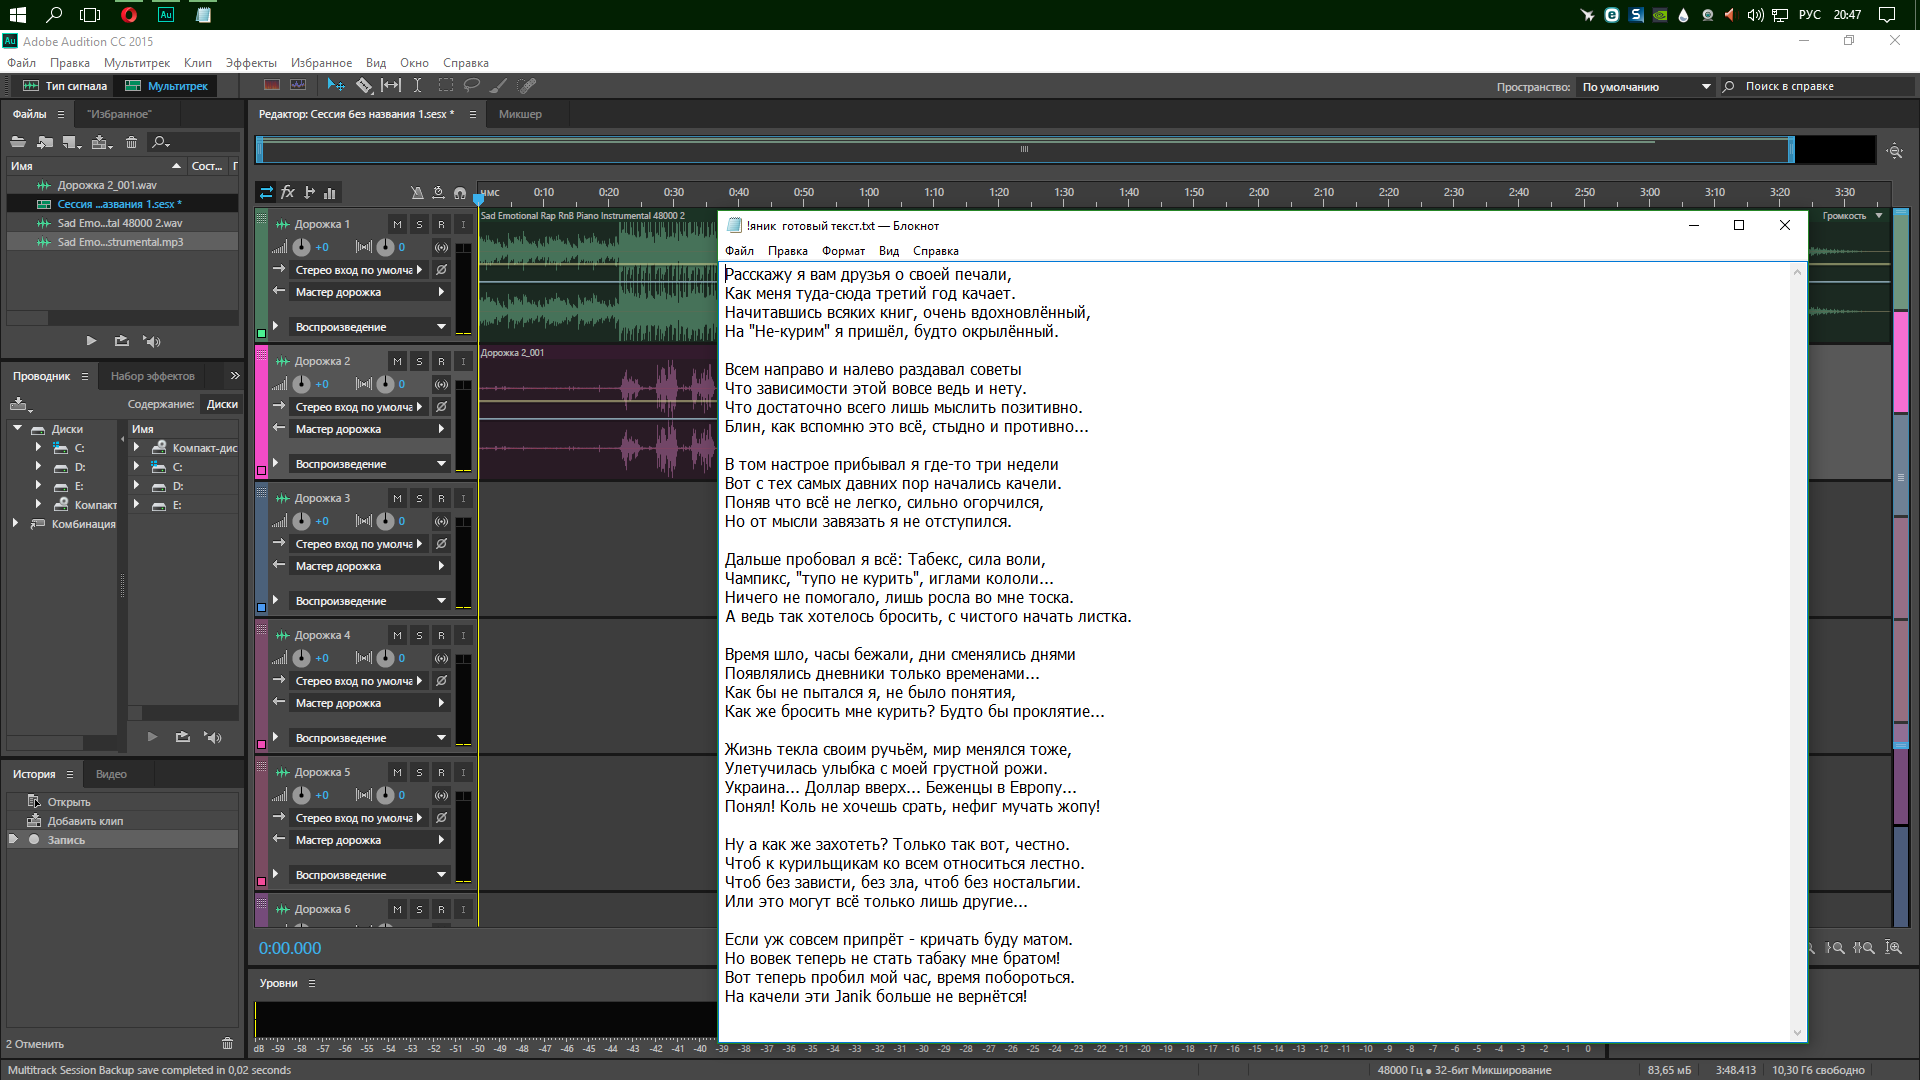Solo Дорожка 1

(419, 224)
